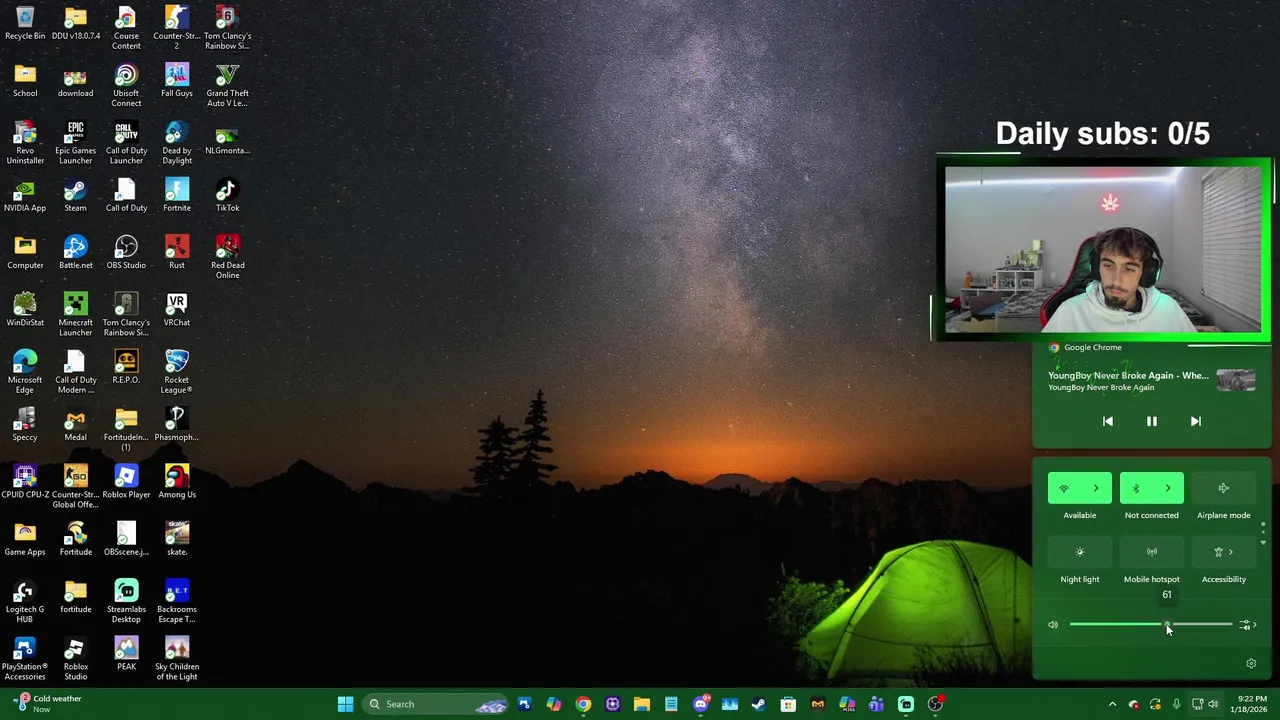Select the Dead by Daylight desktop icon
The width and height of the screenshot is (1280, 720).
tap(177, 143)
